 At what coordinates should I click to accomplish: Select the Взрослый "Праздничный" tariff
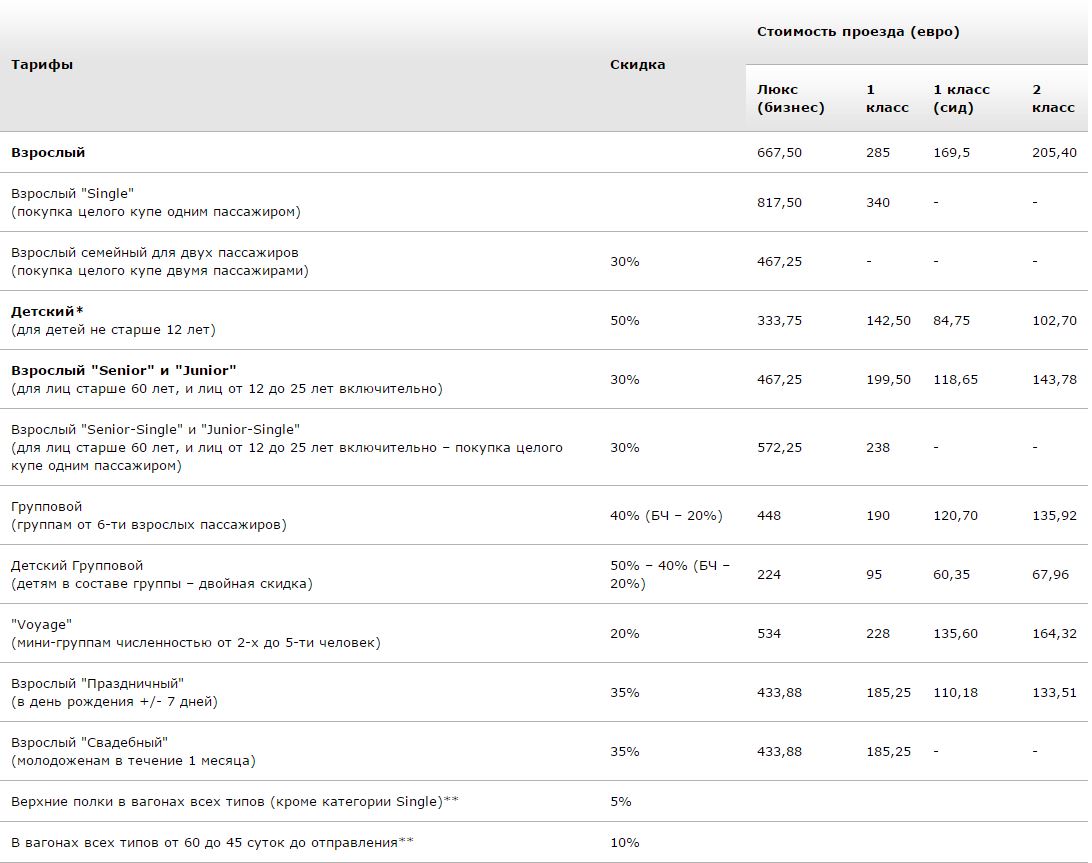98,683
